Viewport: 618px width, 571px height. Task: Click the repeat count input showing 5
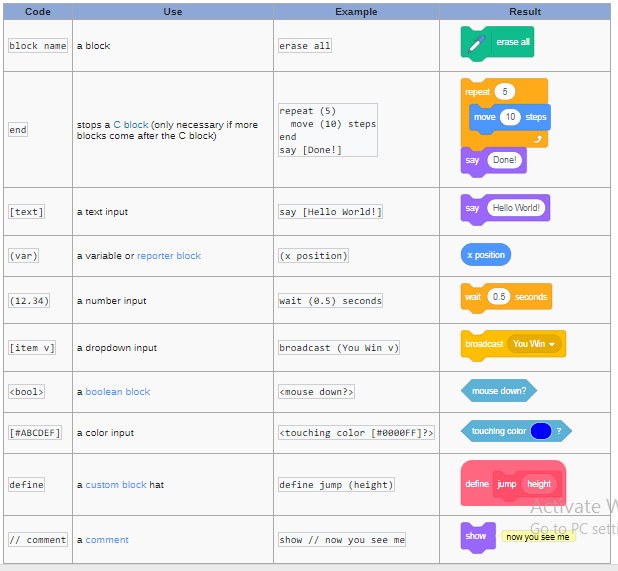coord(505,92)
